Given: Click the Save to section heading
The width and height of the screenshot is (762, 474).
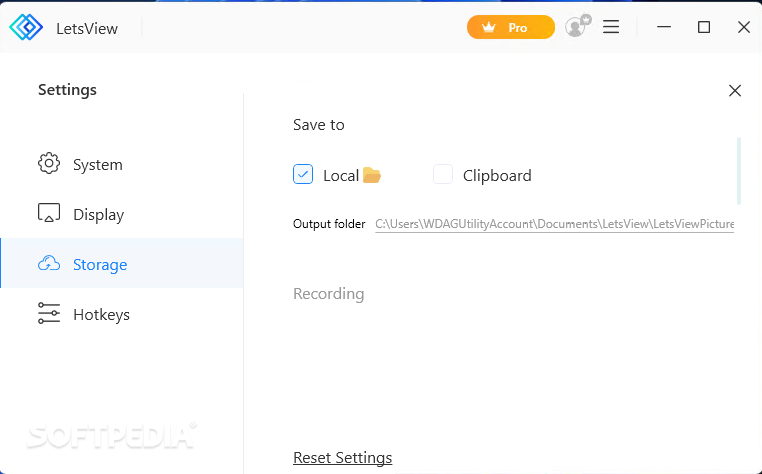Looking at the screenshot, I should [x=319, y=125].
